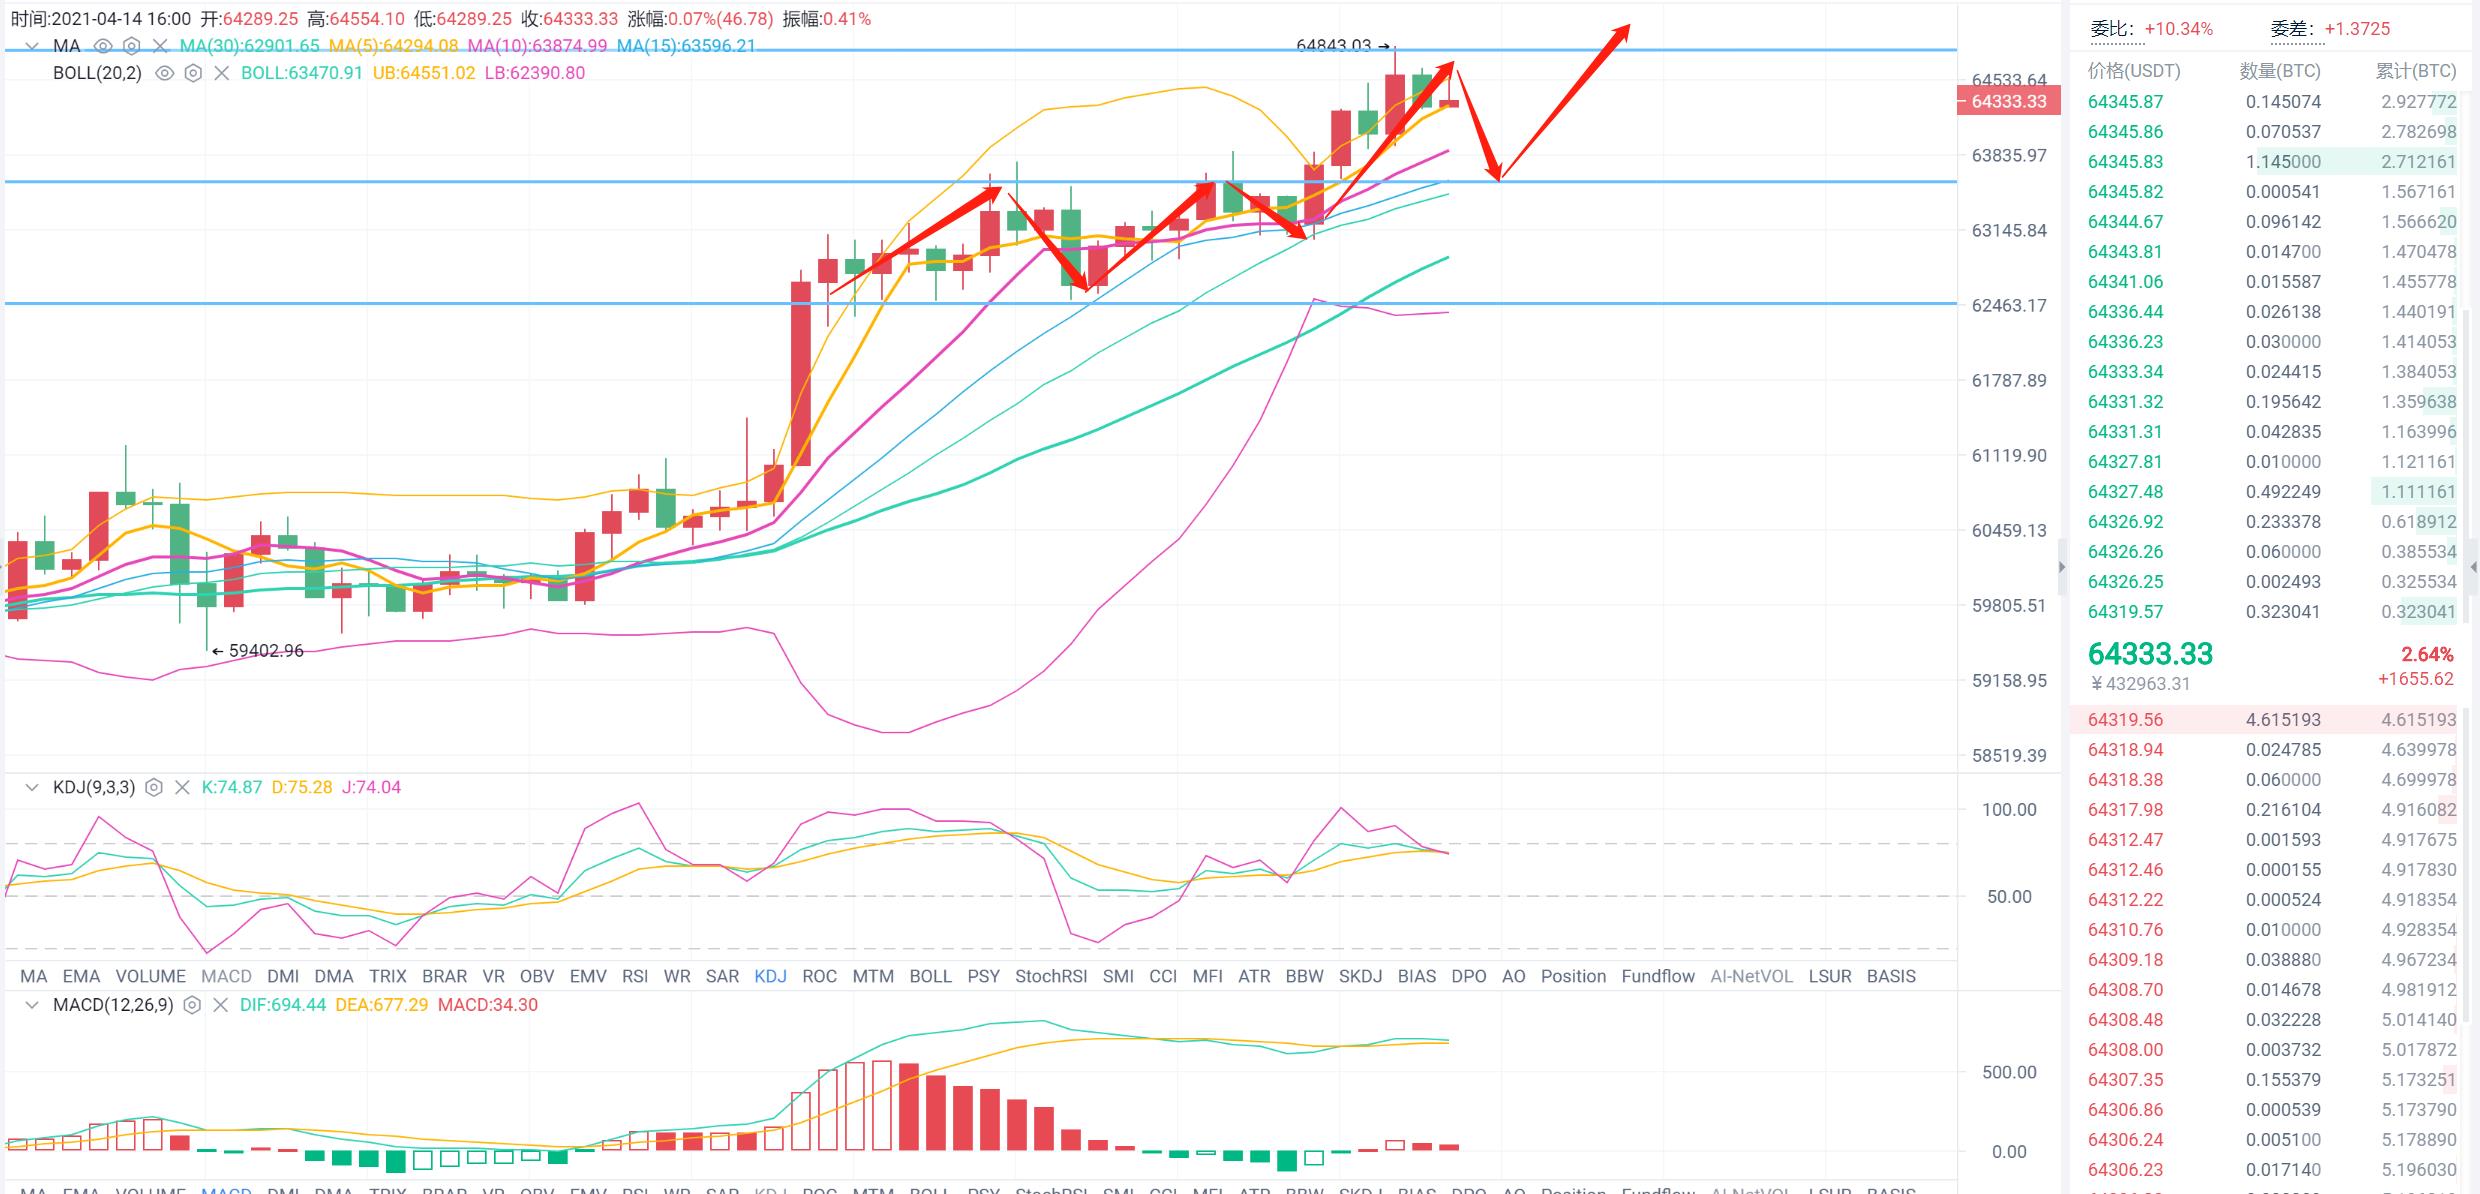Image resolution: width=2480 pixels, height=1194 pixels.
Task: Click 价格(USDT) column header
Action: click(x=2134, y=71)
